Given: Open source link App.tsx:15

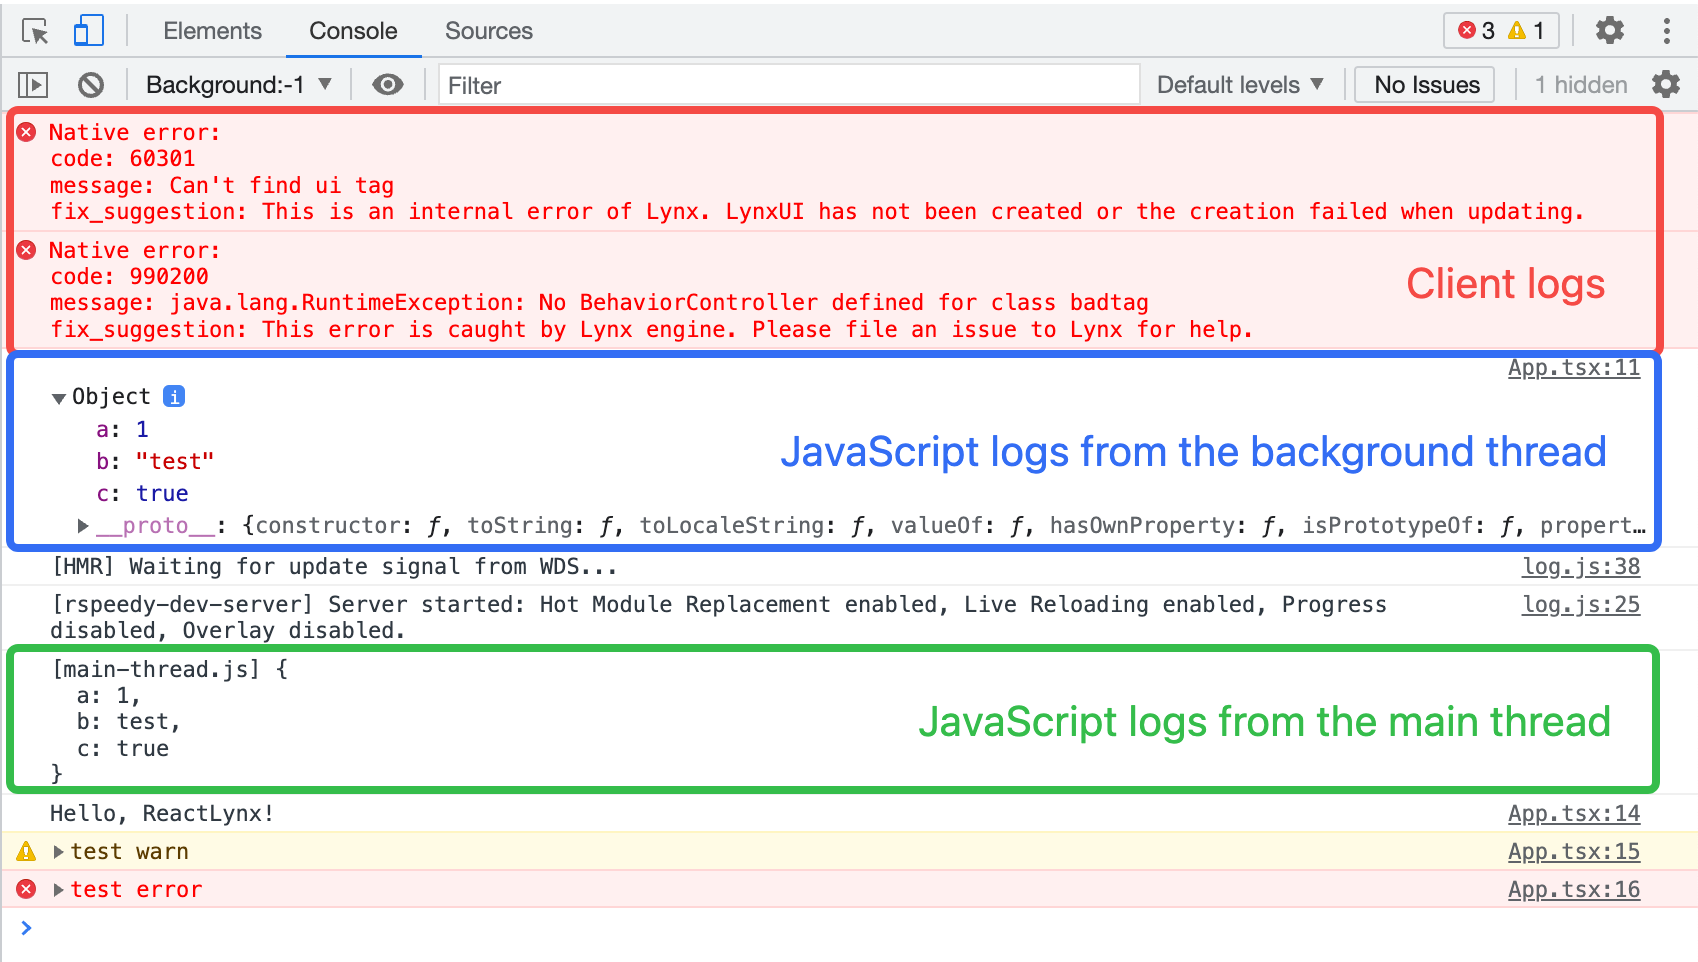Looking at the screenshot, I should pyautogui.click(x=1574, y=852).
